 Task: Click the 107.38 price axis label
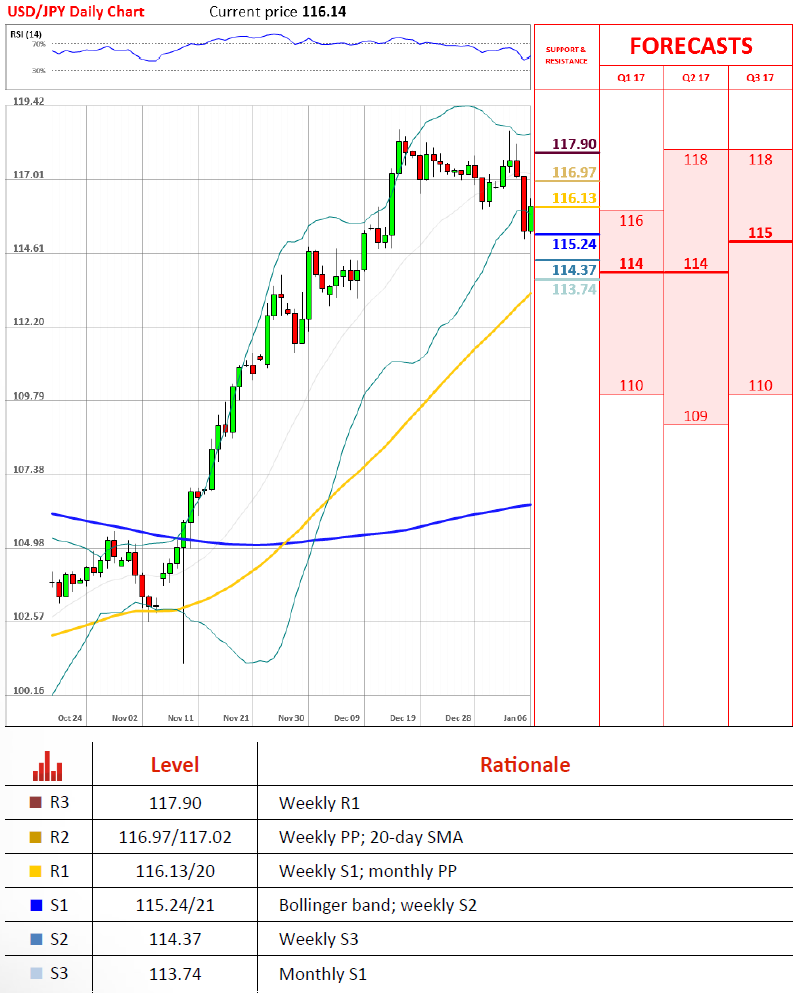pos(28,469)
